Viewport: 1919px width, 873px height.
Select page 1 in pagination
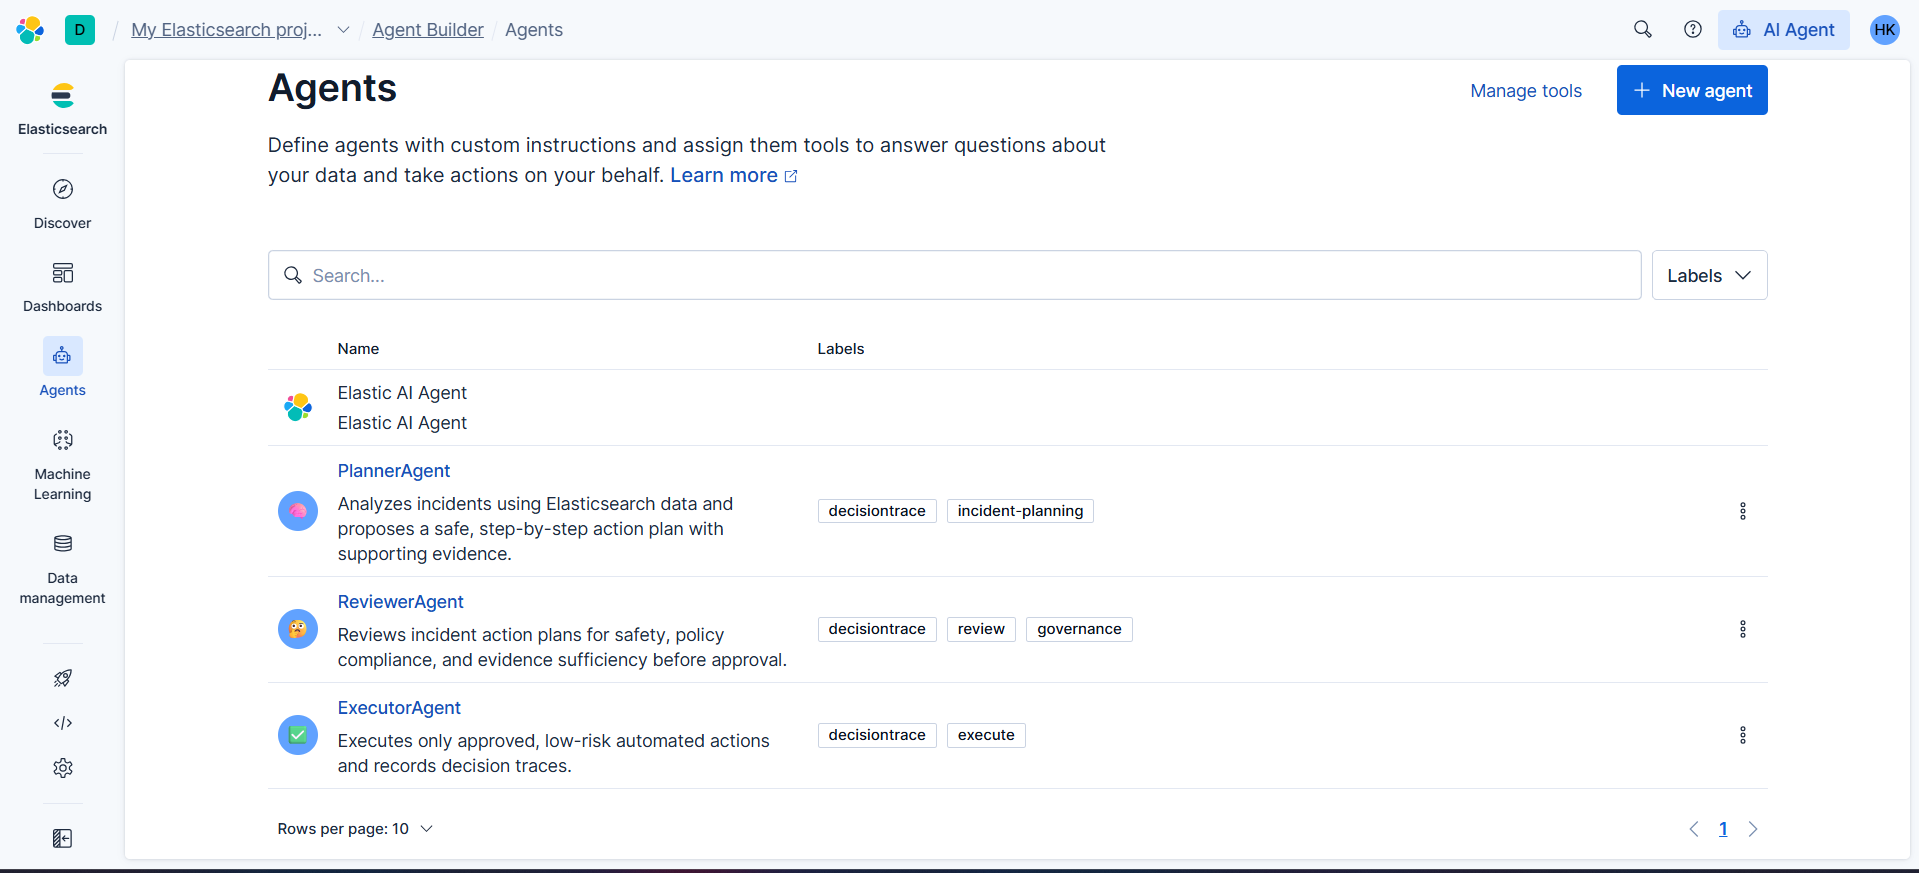(1723, 829)
